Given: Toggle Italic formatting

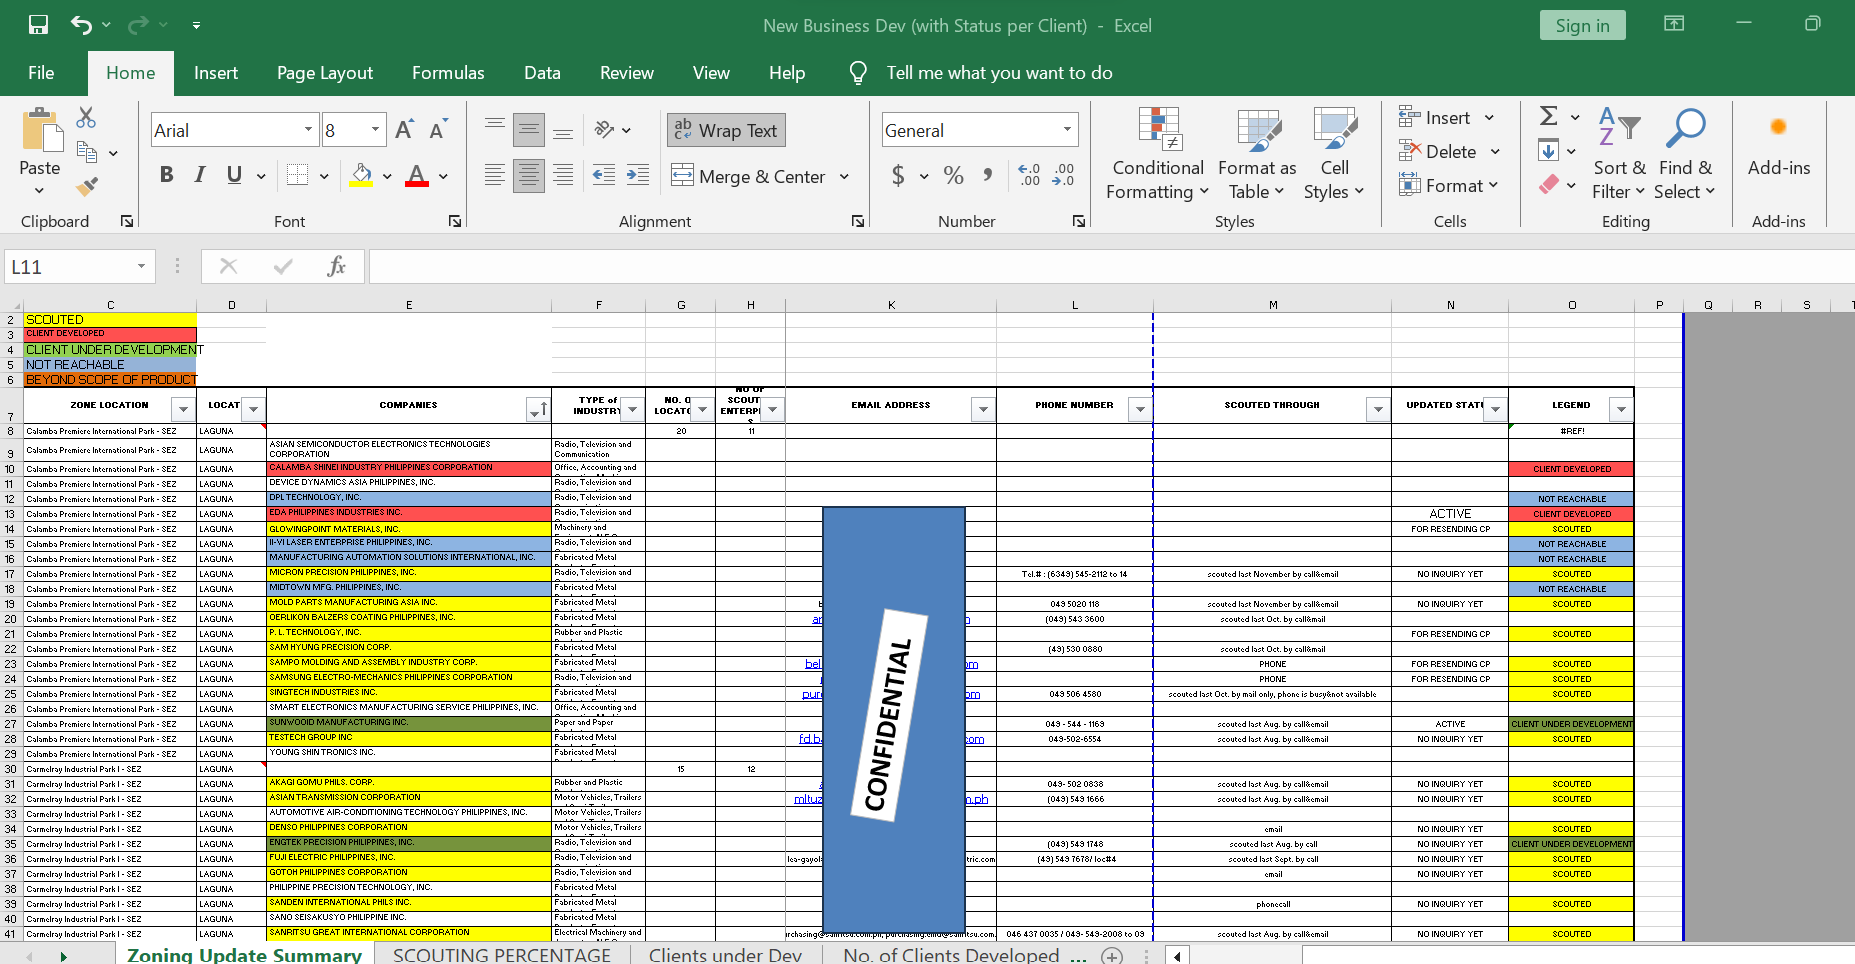Looking at the screenshot, I should click(200, 175).
